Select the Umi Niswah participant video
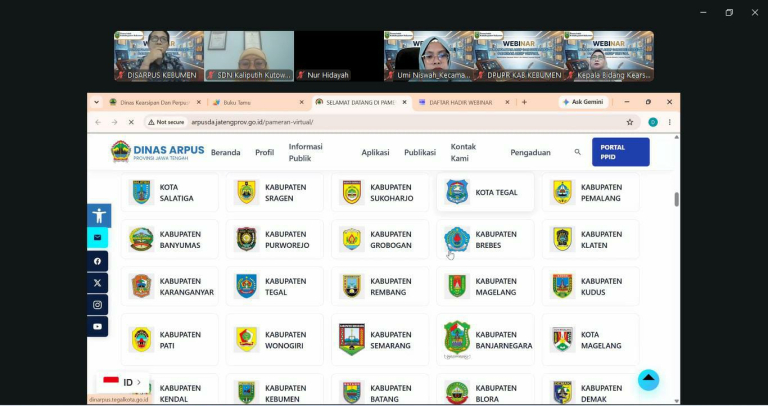The height and width of the screenshot is (406, 768). click(x=429, y=56)
